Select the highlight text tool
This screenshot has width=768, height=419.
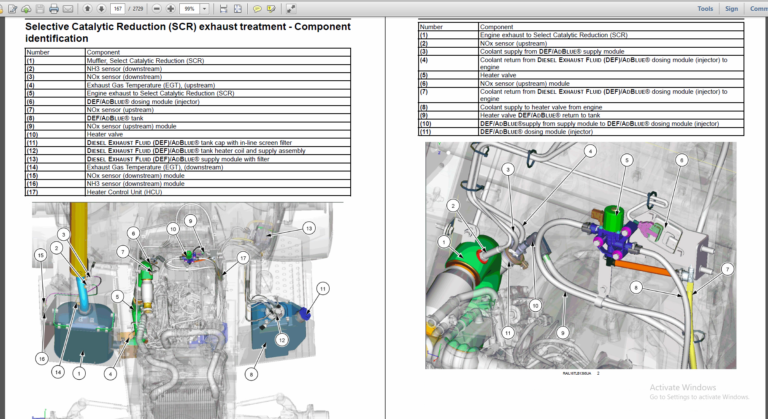point(271,9)
